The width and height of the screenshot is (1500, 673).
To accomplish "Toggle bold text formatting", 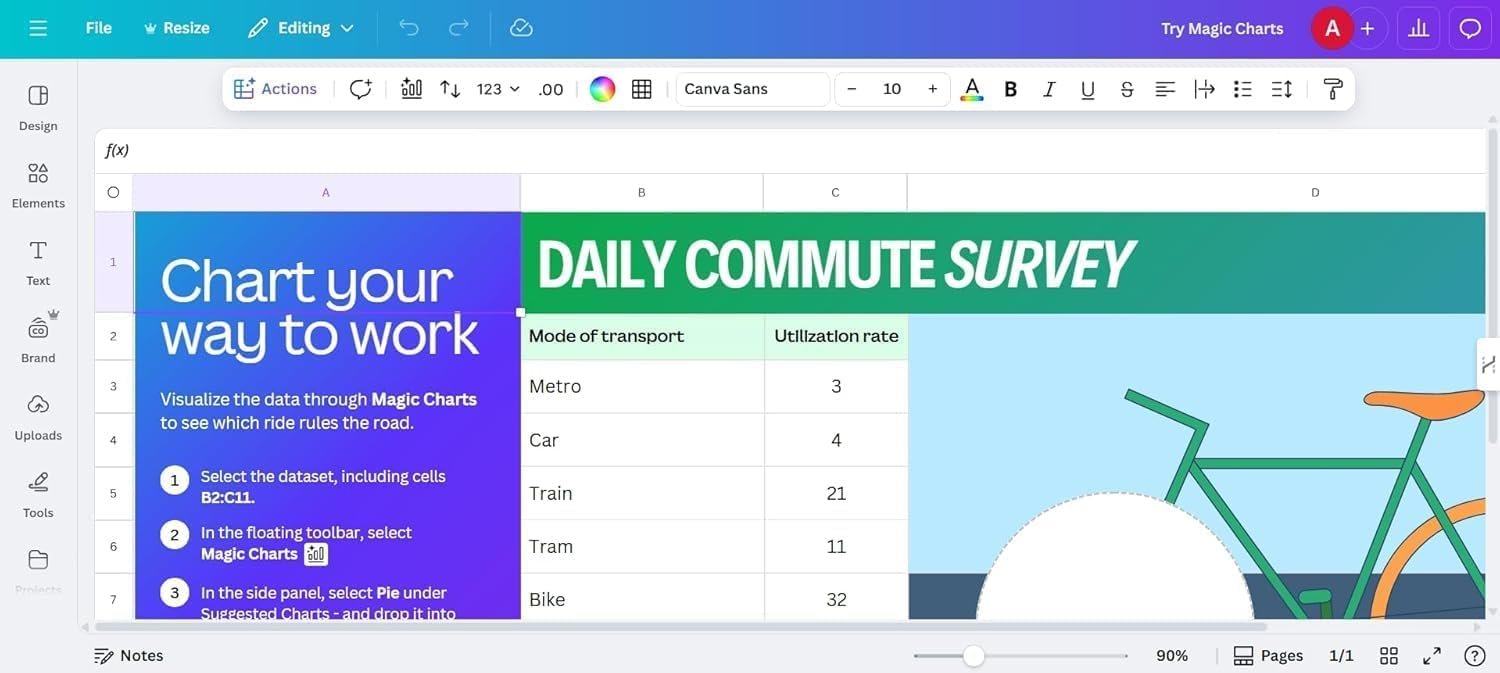I will click(1010, 89).
